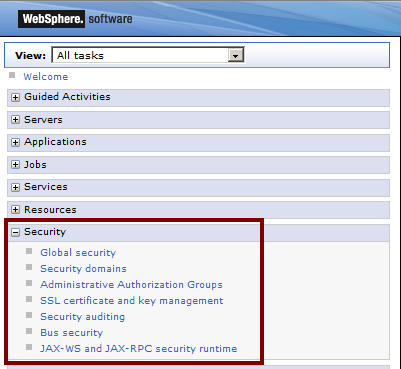Image resolution: width=401 pixels, height=369 pixels.
Task: Open Administrative Authorization Groups link
Action: point(131,285)
